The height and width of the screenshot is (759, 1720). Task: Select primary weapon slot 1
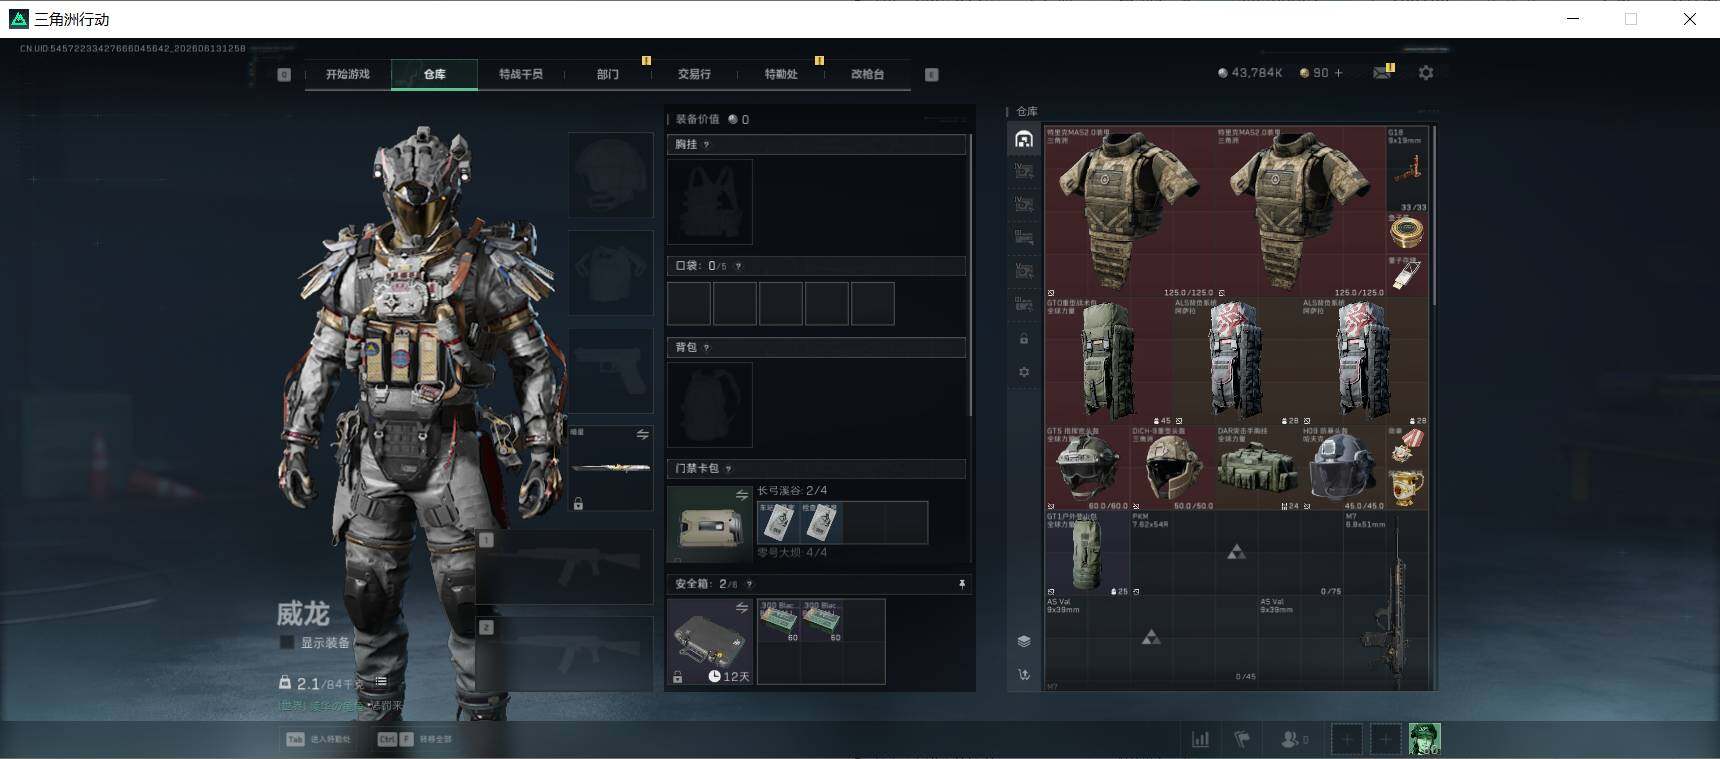[x=565, y=568]
